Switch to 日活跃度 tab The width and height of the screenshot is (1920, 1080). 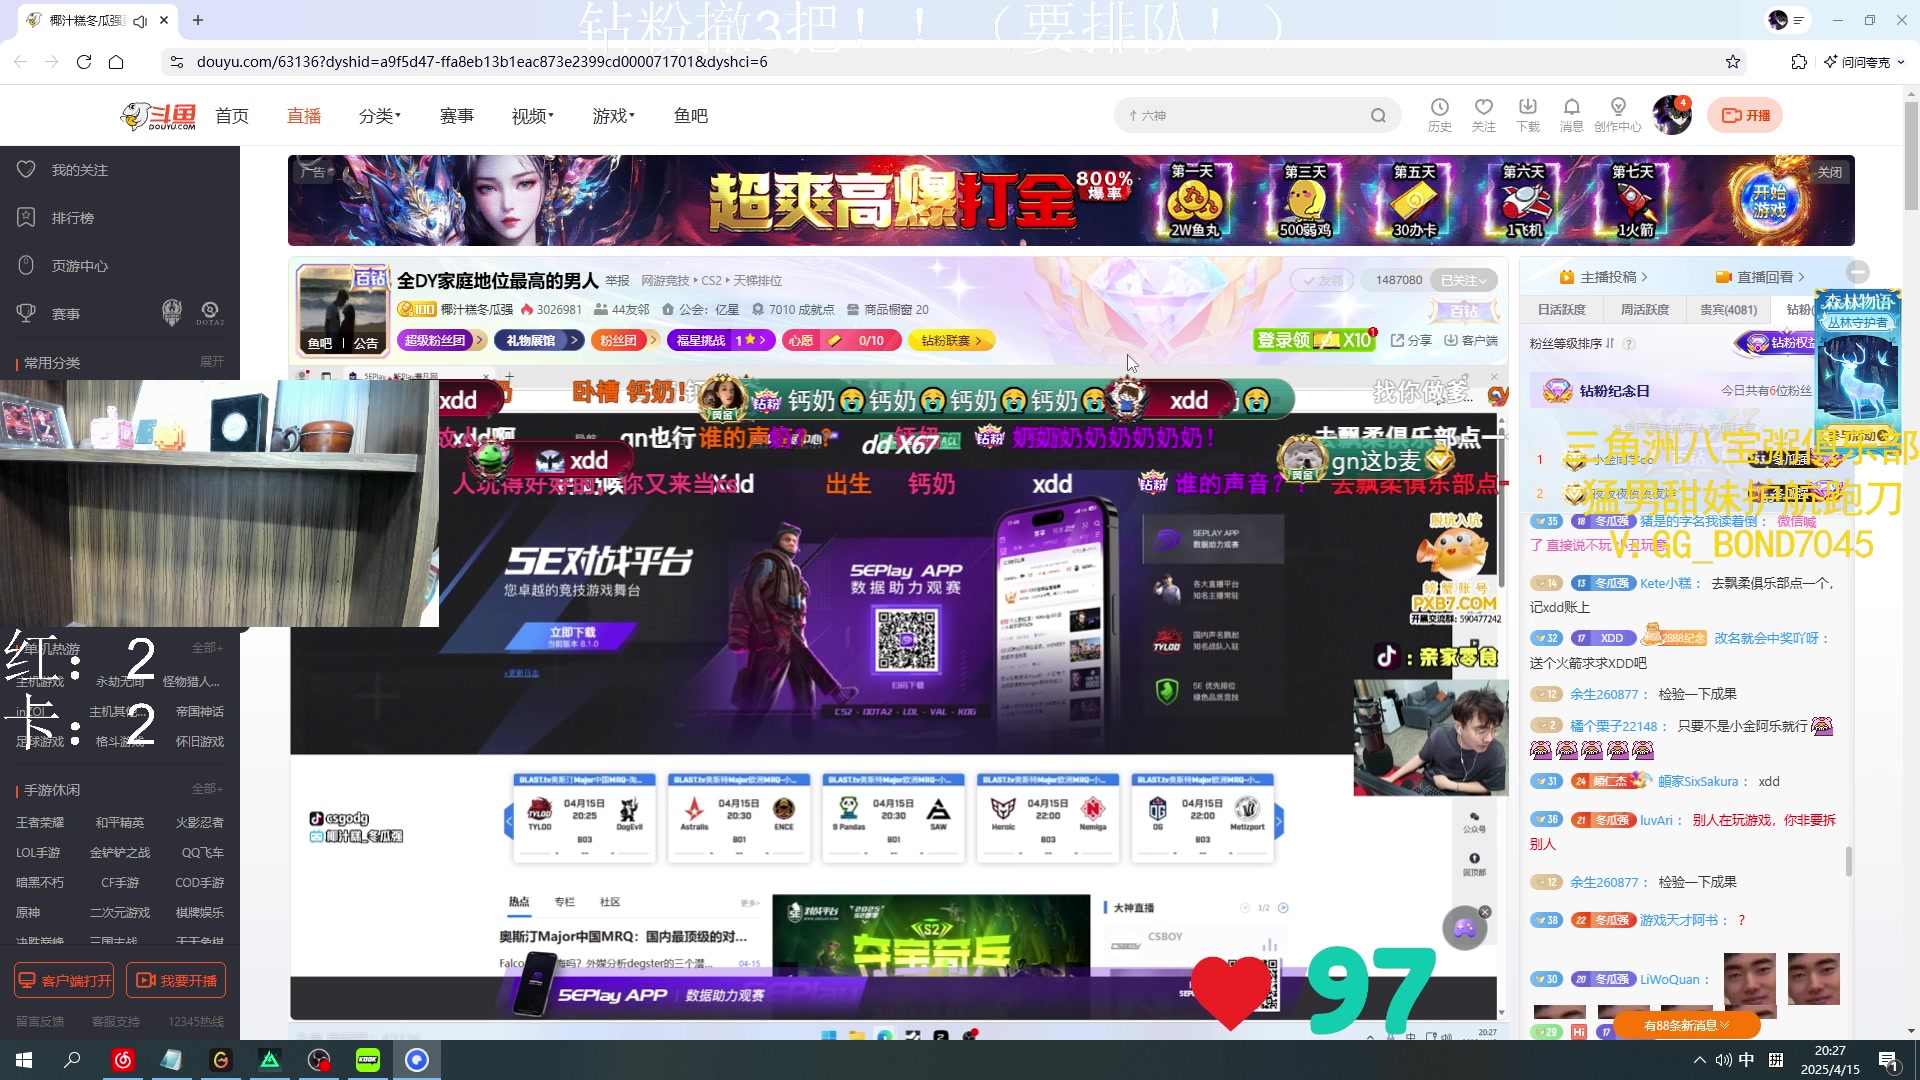1562,310
